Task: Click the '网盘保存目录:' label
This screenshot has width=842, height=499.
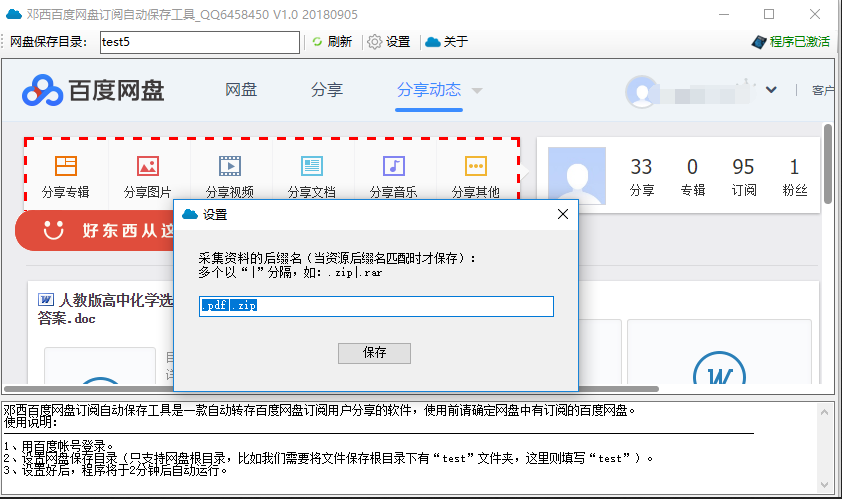Action: (x=48, y=42)
